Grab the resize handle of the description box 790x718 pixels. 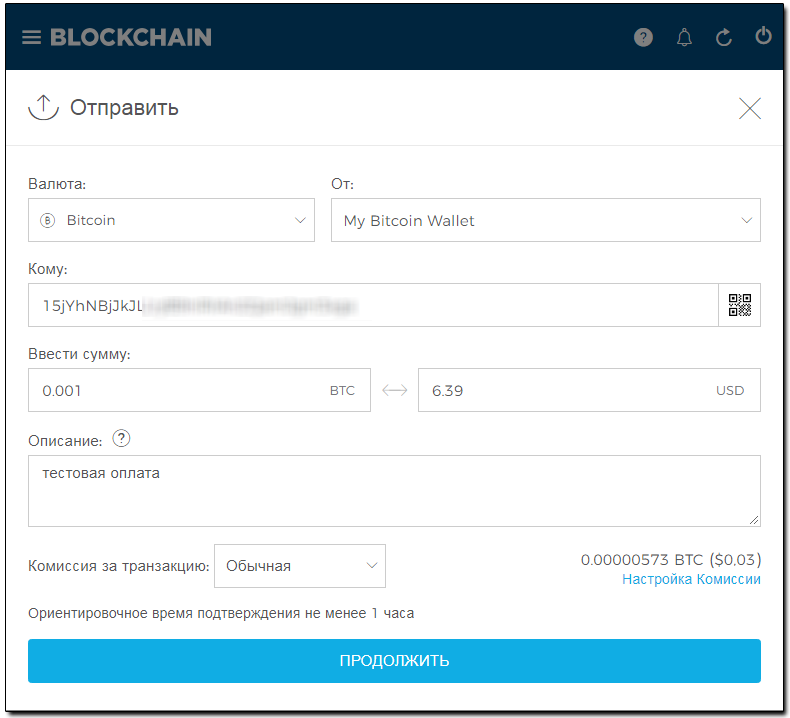[754, 520]
